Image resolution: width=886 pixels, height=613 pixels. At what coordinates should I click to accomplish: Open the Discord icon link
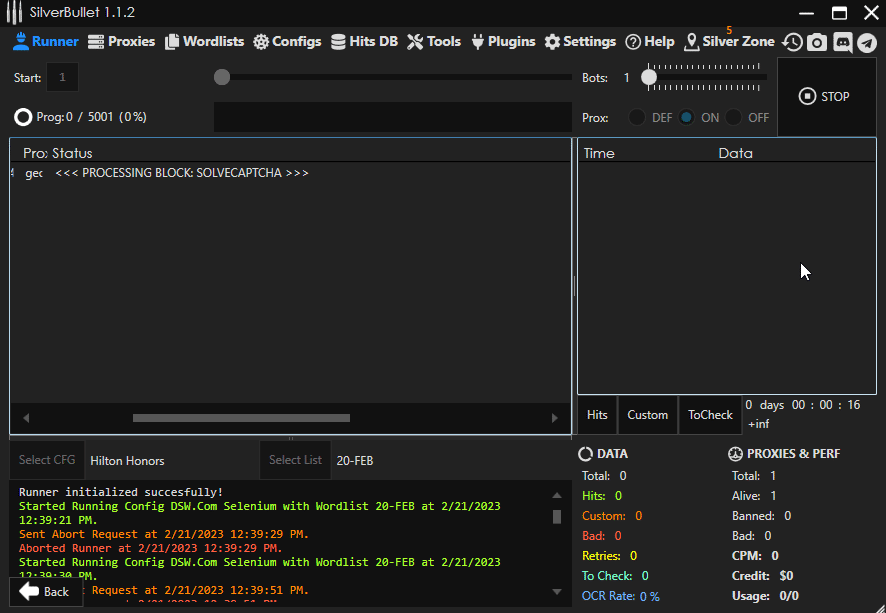[842, 42]
